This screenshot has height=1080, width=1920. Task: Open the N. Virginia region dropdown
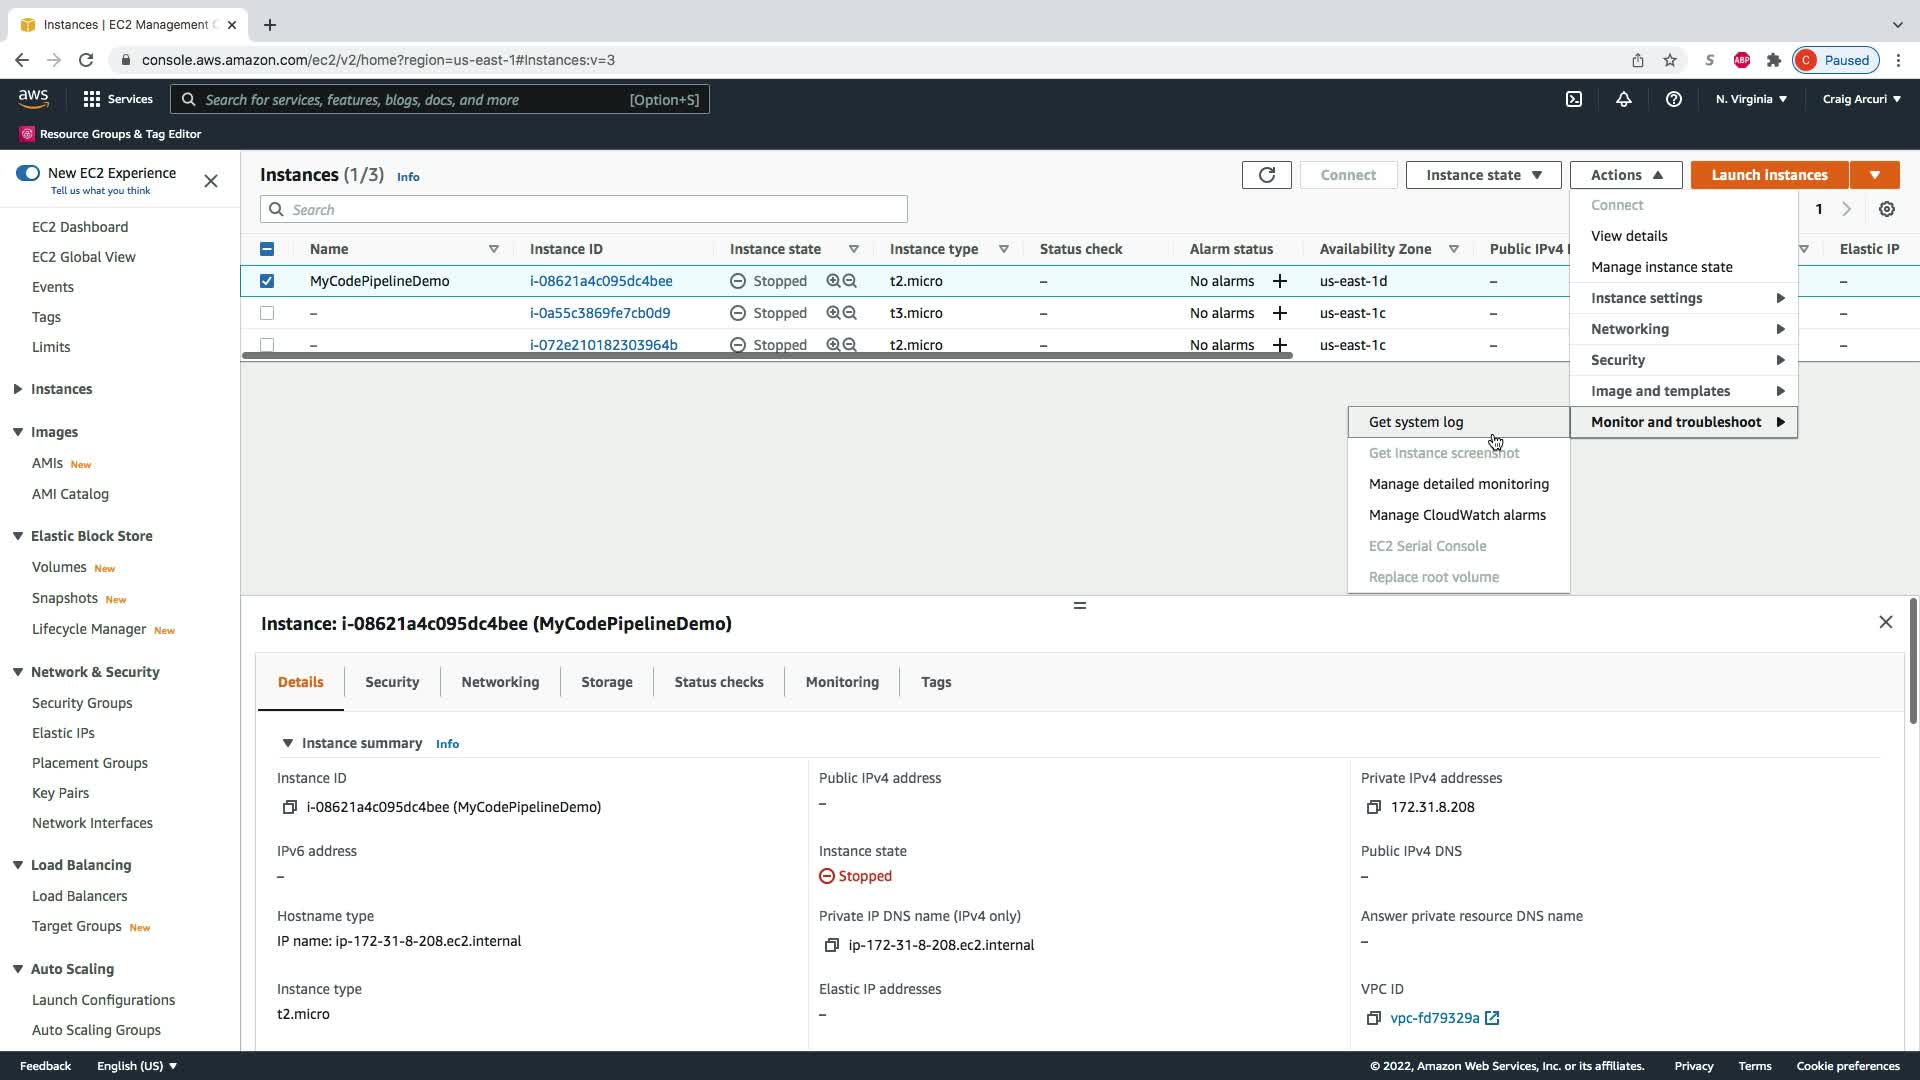[1750, 99]
